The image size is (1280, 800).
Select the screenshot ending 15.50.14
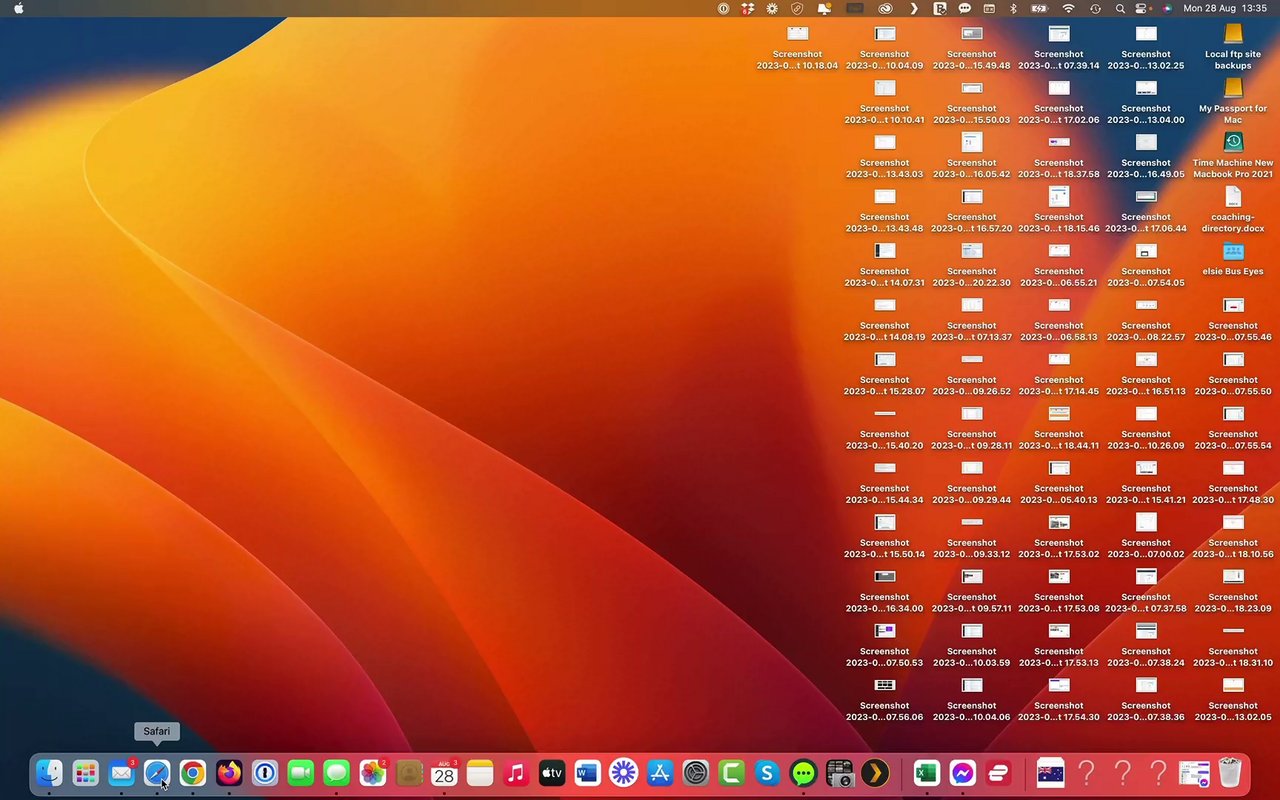click(885, 535)
